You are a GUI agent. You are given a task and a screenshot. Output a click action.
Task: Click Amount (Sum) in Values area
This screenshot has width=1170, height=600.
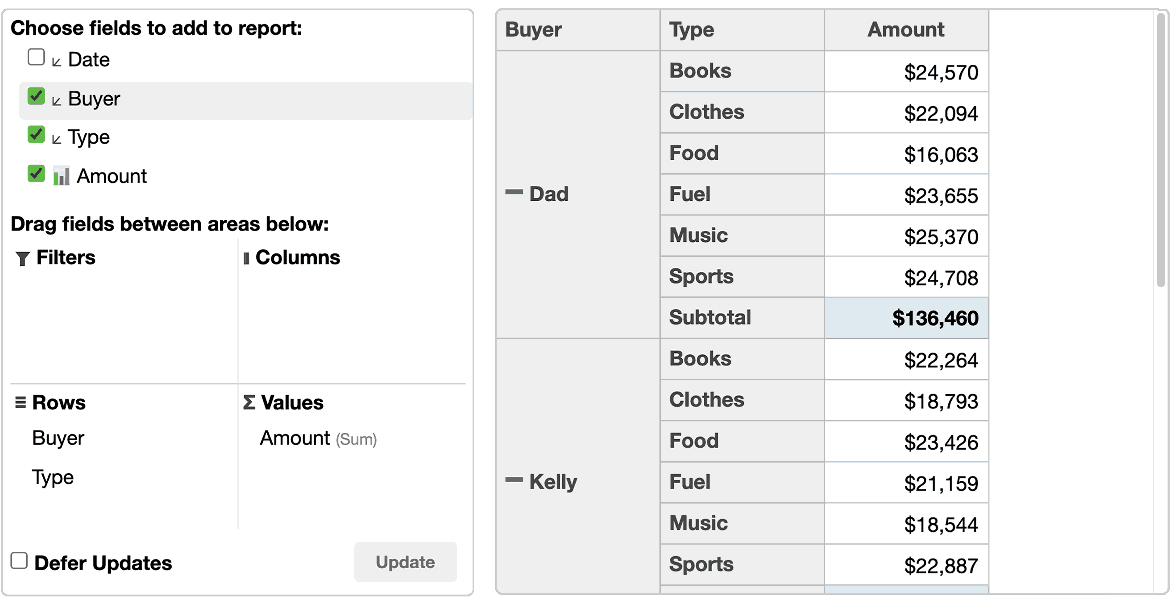pos(319,439)
